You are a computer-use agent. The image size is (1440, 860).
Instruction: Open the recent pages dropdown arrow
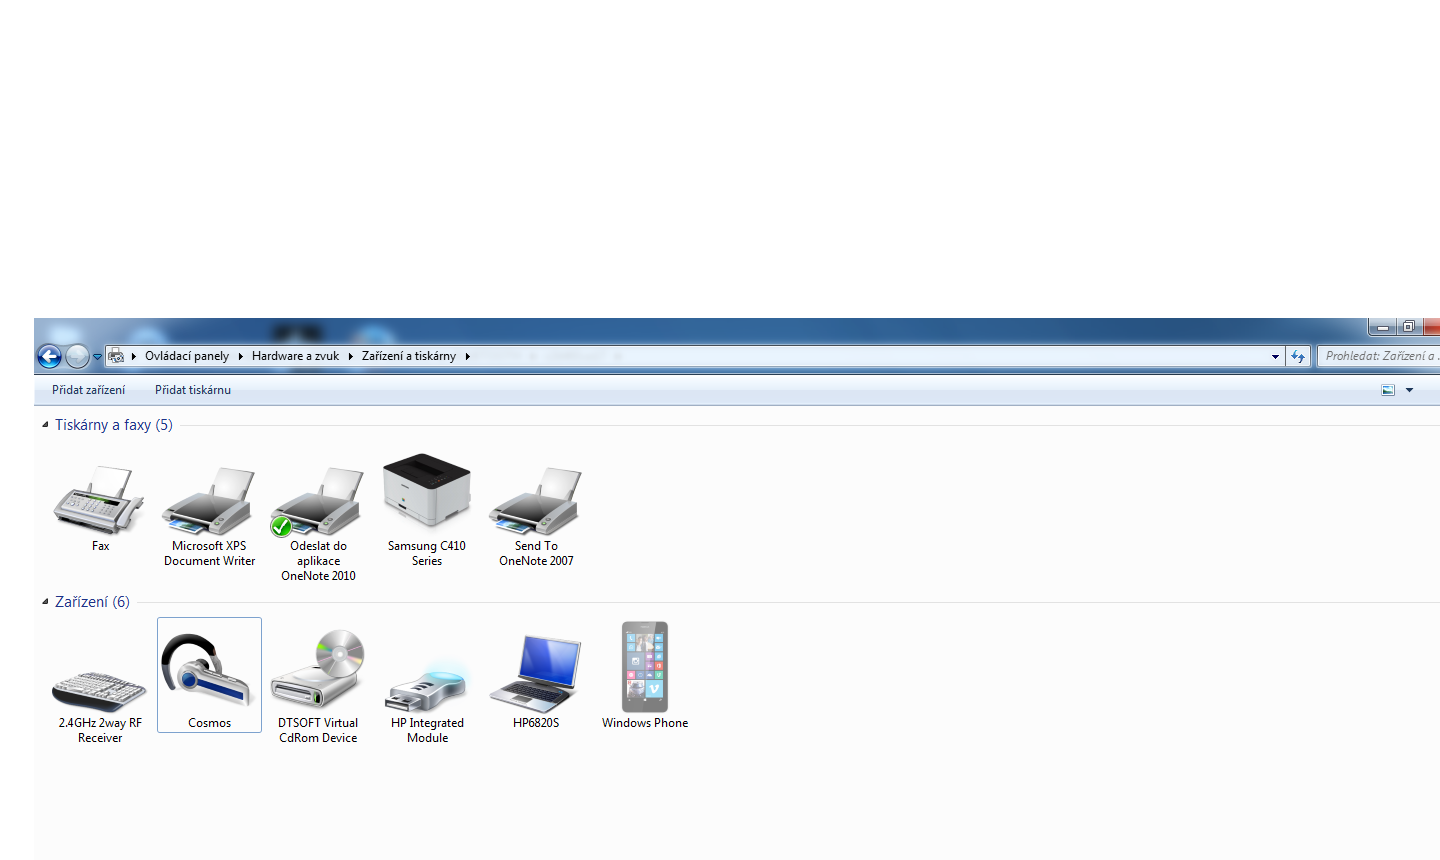pos(97,357)
